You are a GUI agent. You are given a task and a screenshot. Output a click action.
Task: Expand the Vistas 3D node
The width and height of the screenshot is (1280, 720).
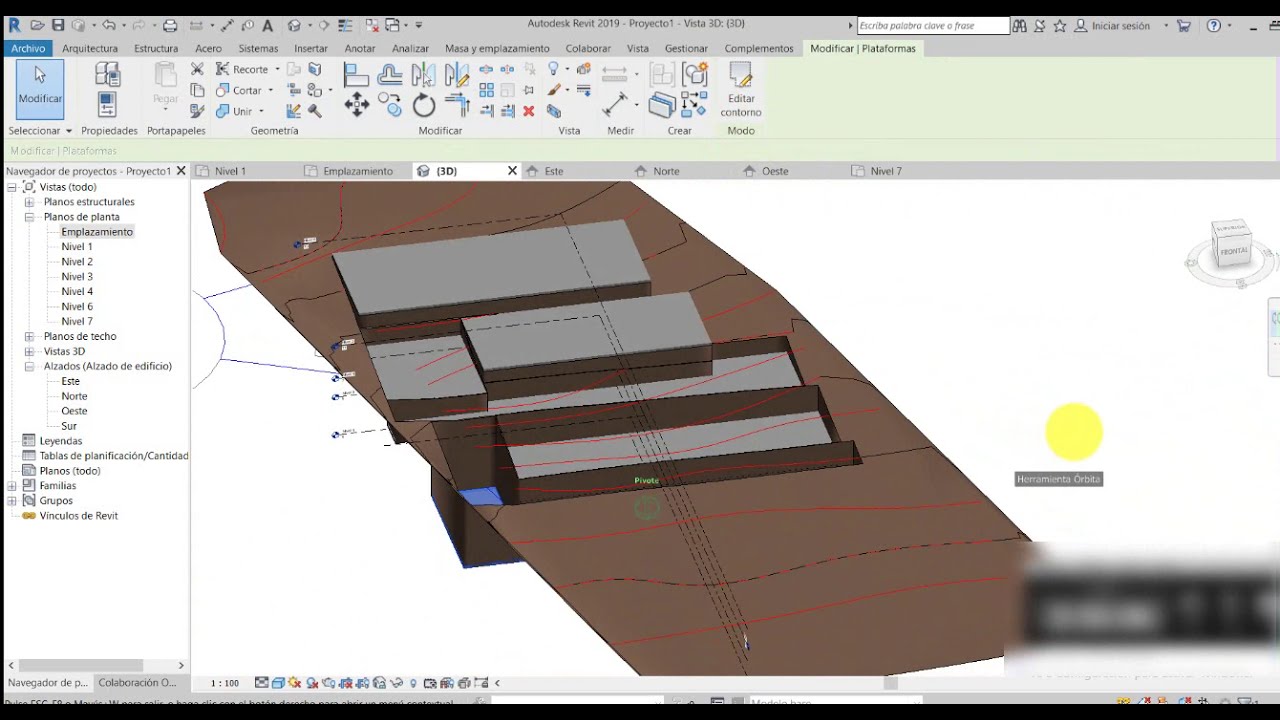pyautogui.click(x=29, y=352)
